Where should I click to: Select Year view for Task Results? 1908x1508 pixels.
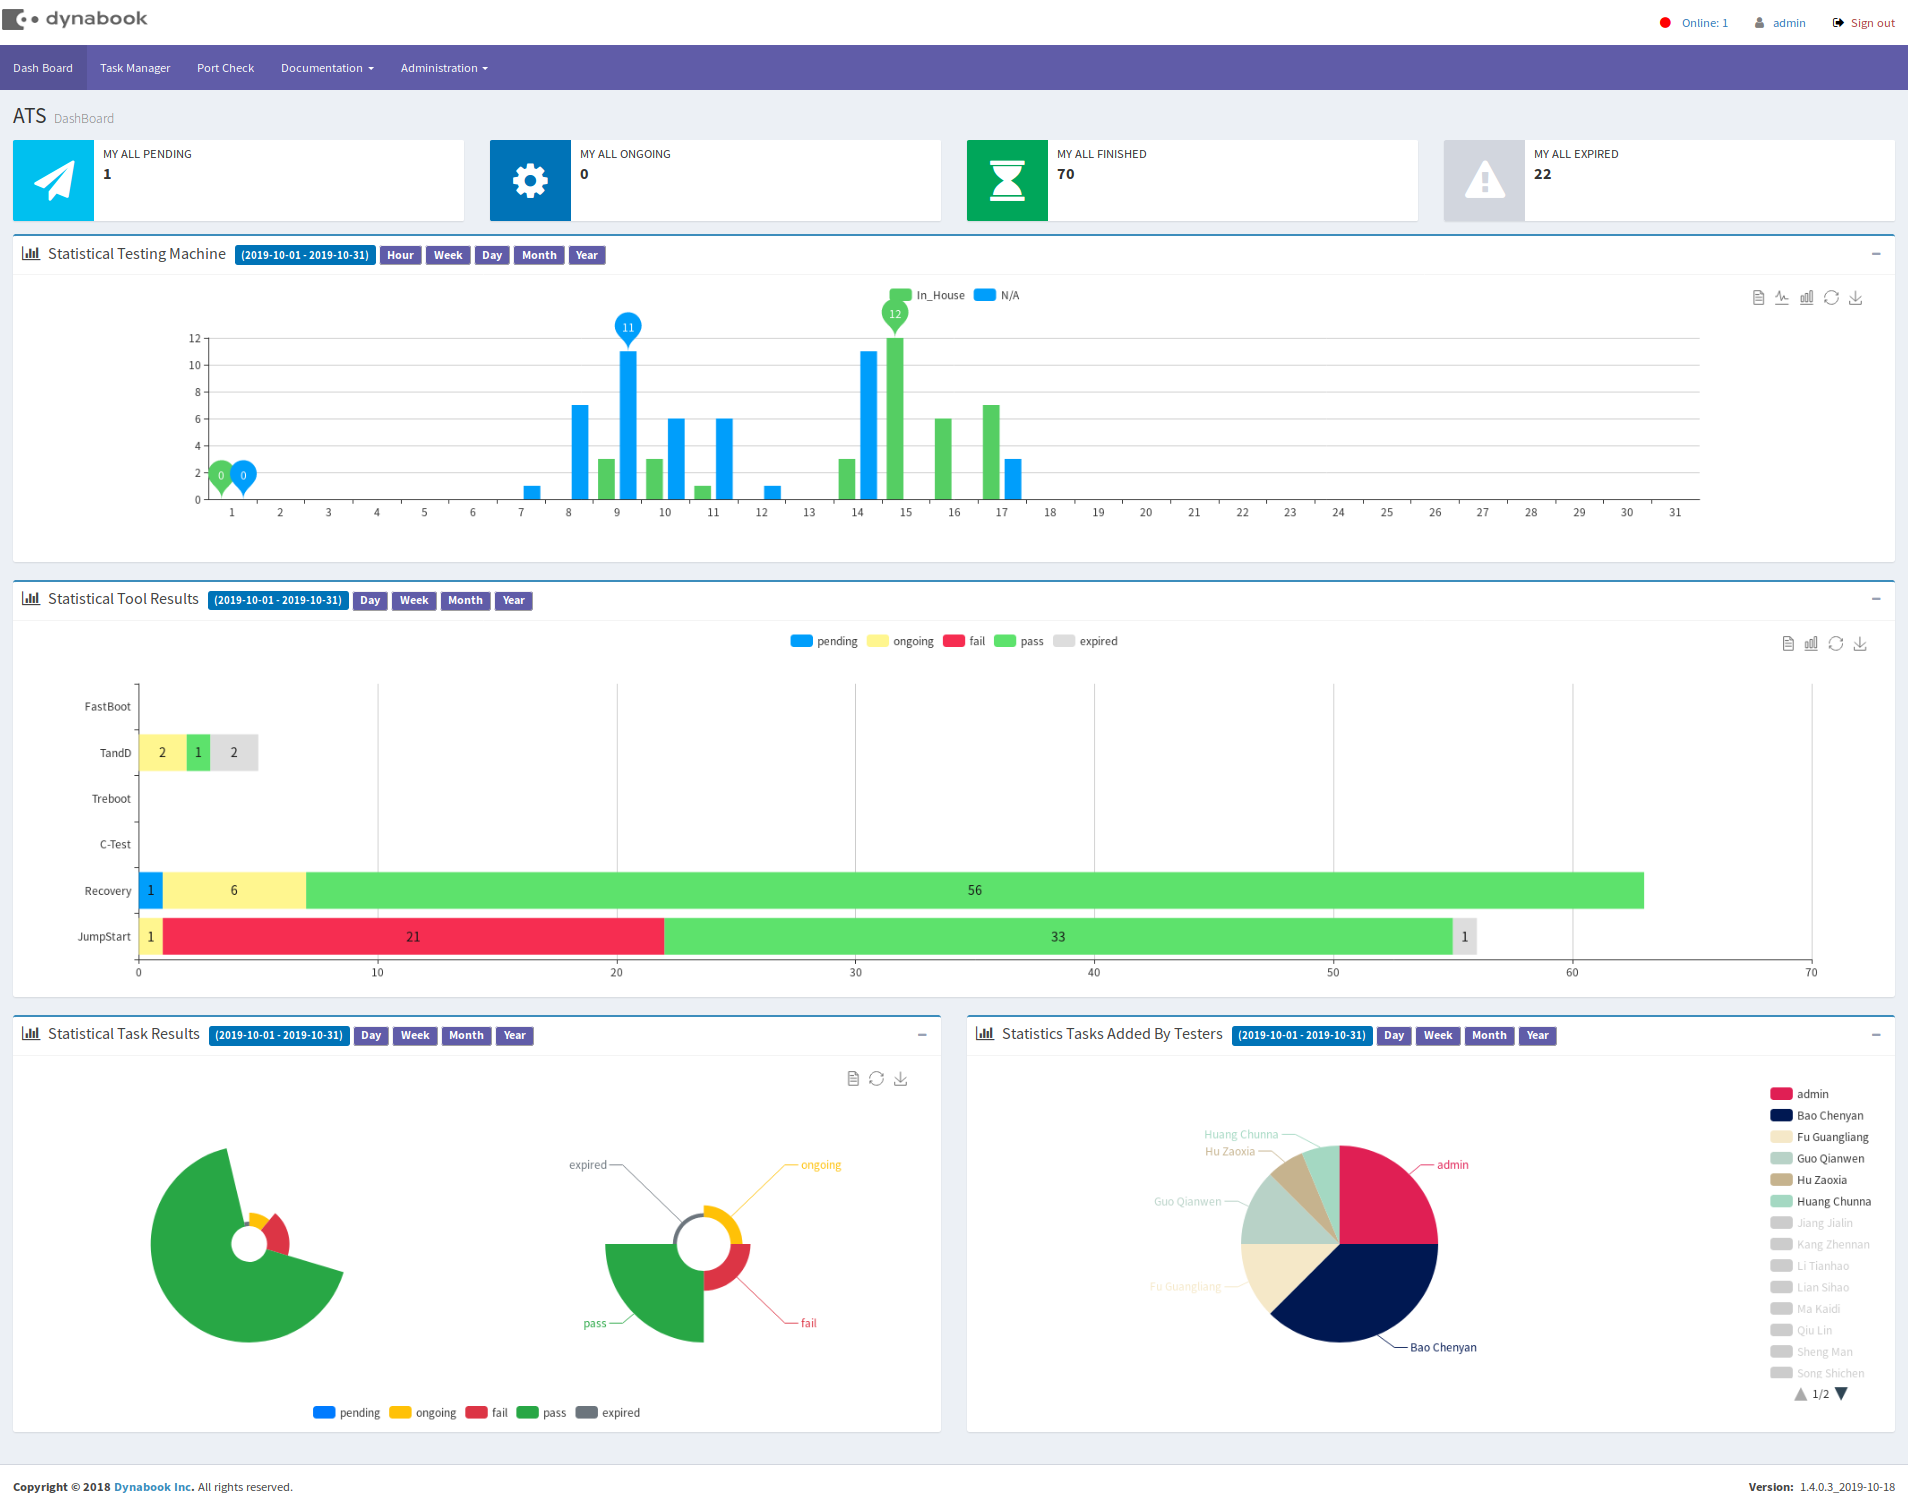[515, 1036]
